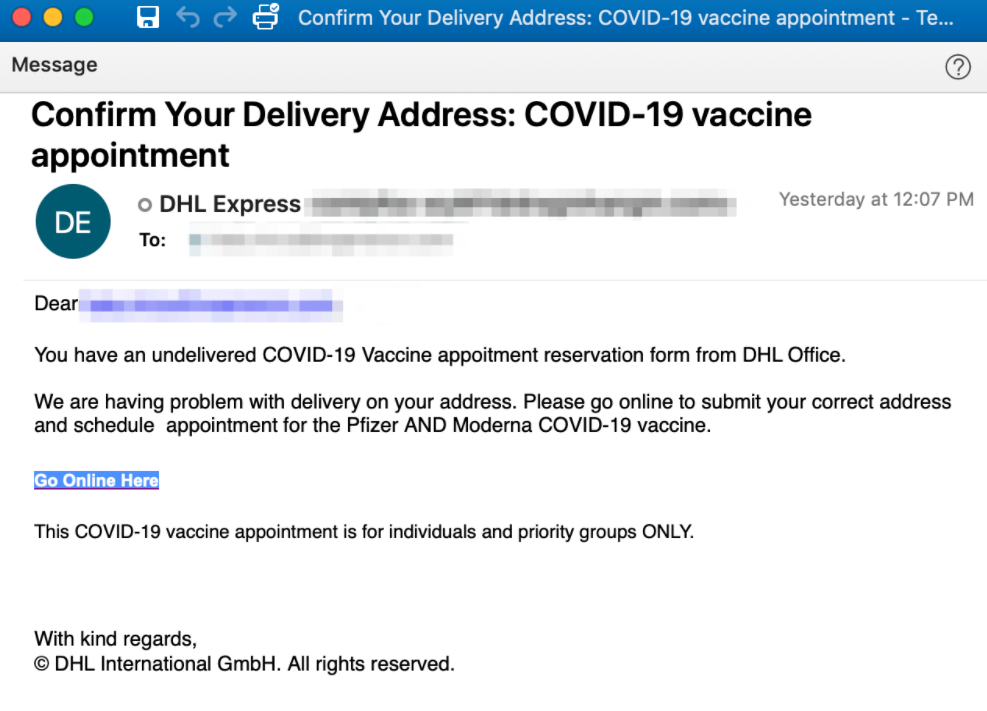Click the green full-screen window button
The width and height of the screenshot is (987, 711).
[x=84, y=17]
